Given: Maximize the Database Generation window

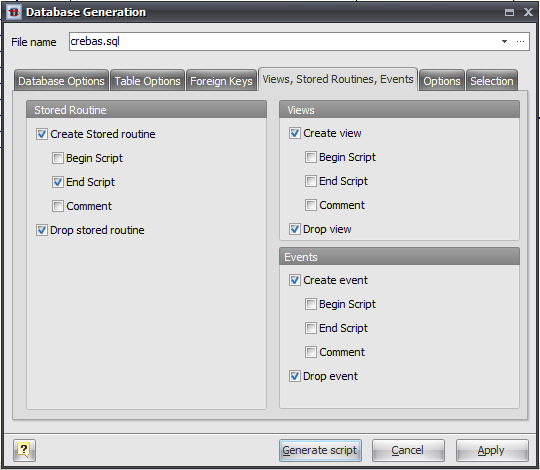Looking at the screenshot, I should tap(509, 13).
